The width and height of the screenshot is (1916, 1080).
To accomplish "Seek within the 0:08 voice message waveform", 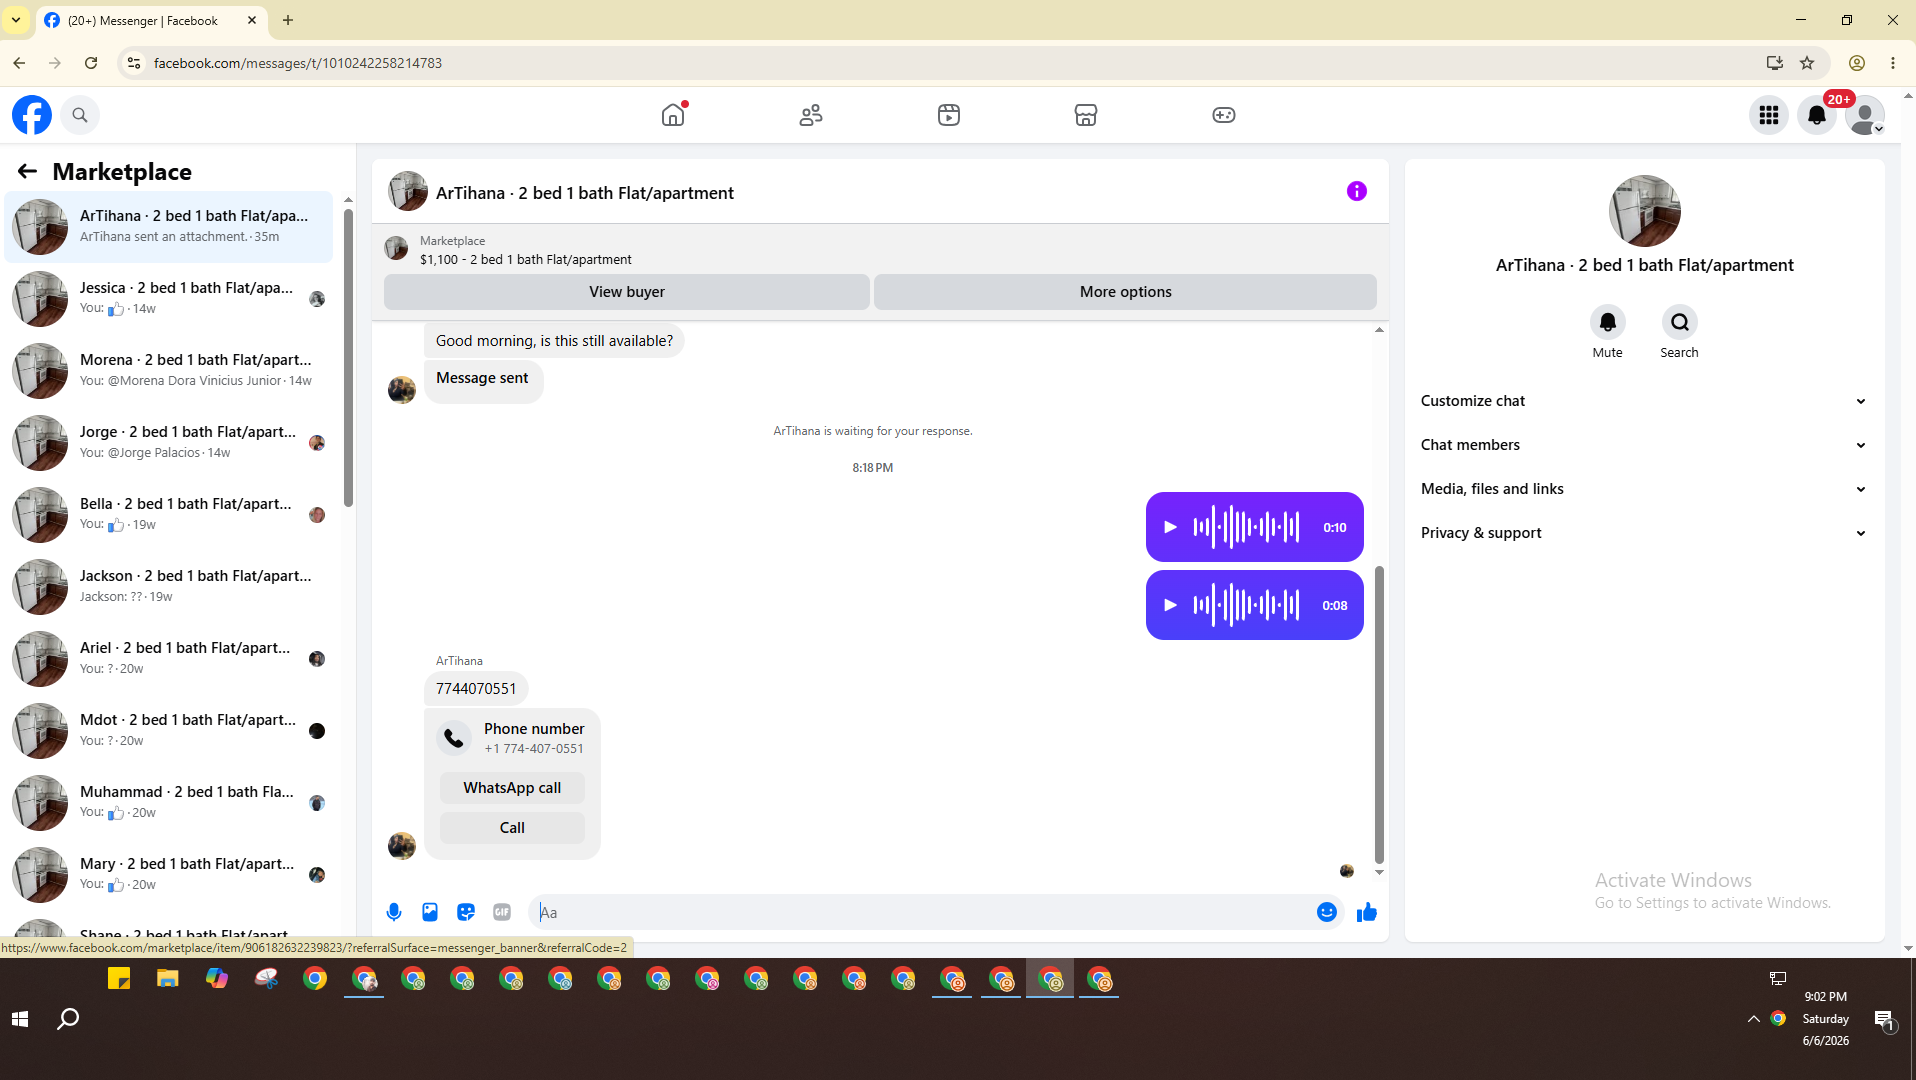I will point(1247,605).
